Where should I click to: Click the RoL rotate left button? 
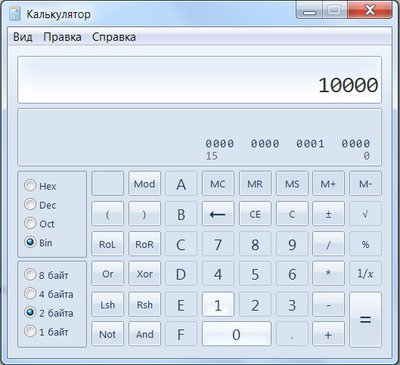click(x=107, y=244)
